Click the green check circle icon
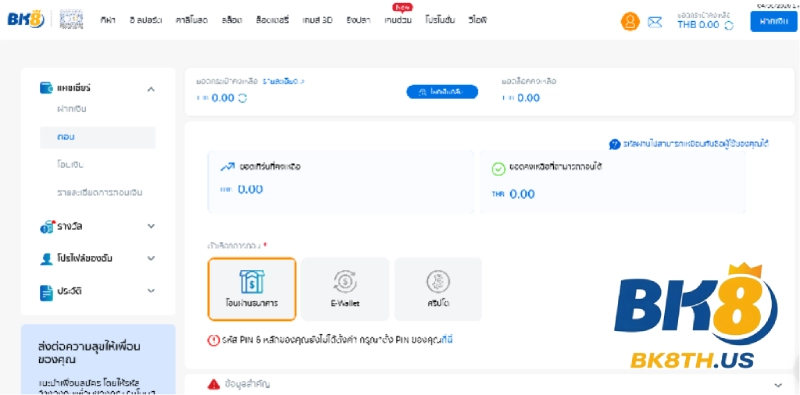 498,169
